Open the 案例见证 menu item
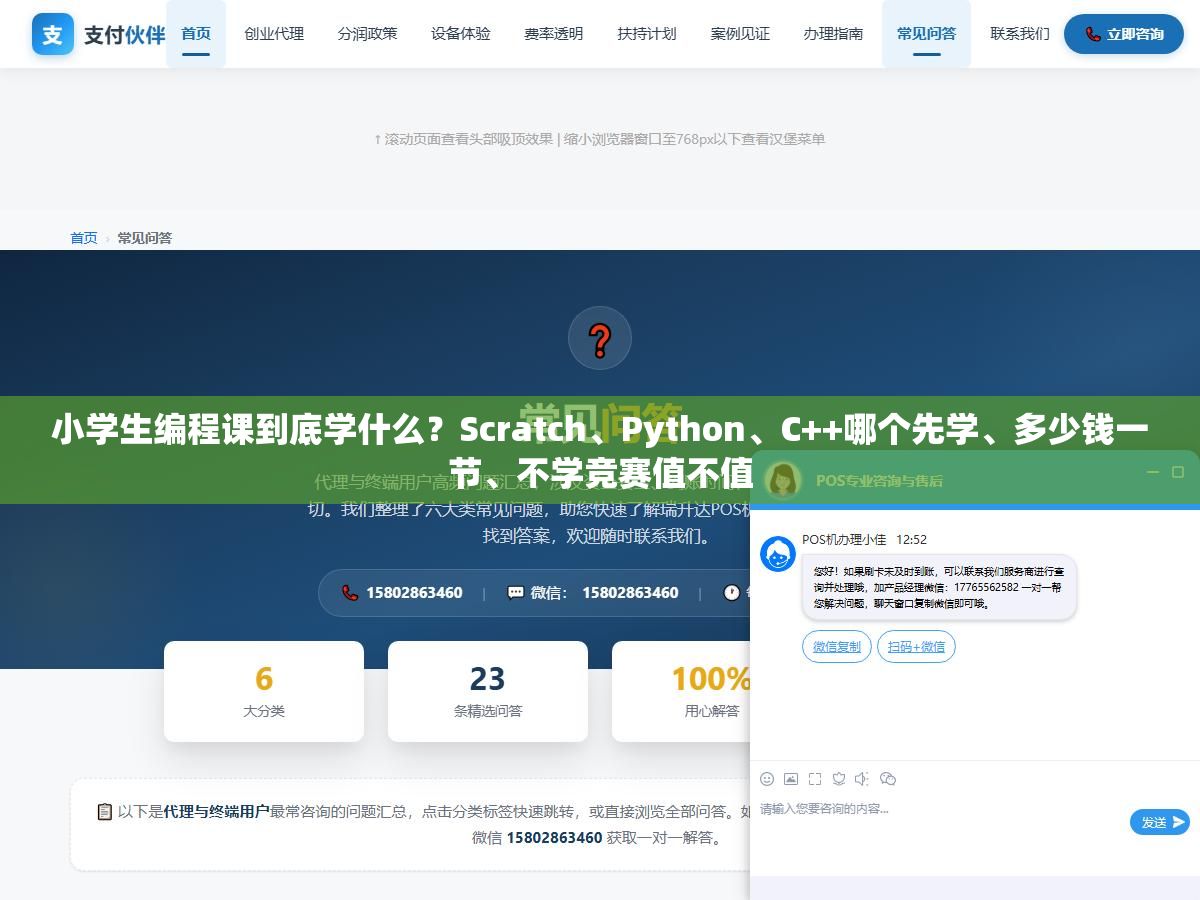This screenshot has height=900, width=1200. [740, 34]
